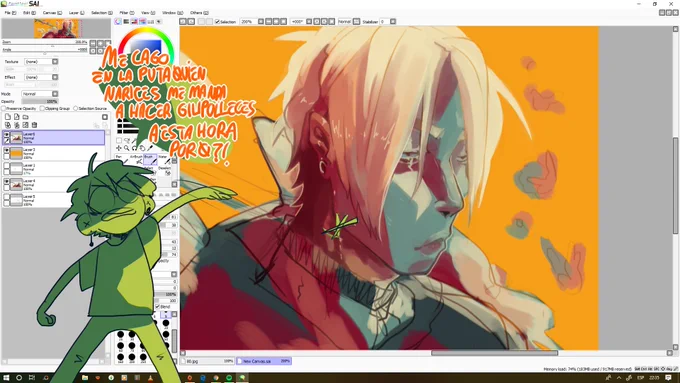
Task: Open the Layer menu
Action: click(76, 13)
